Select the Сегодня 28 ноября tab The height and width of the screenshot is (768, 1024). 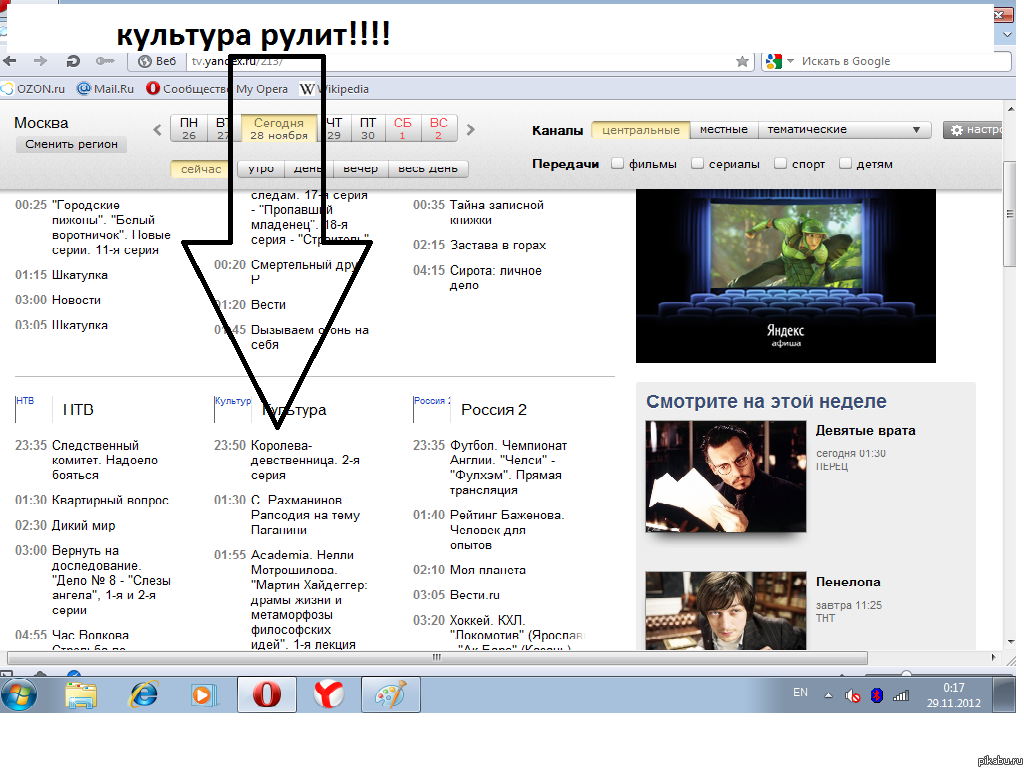coord(279,129)
